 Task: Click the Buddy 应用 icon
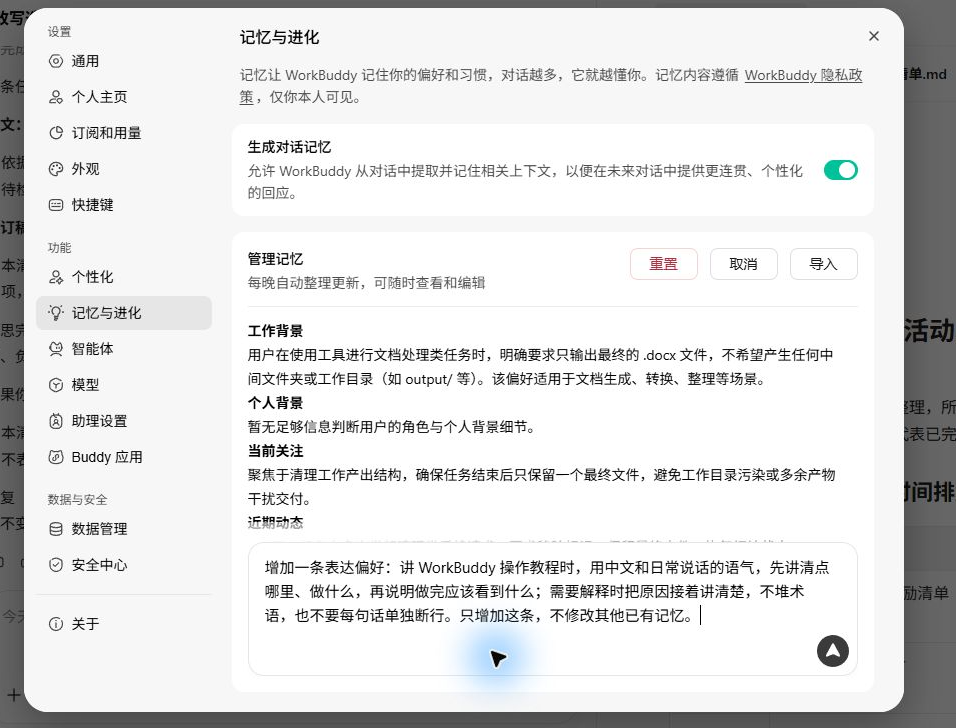point(55,457)
